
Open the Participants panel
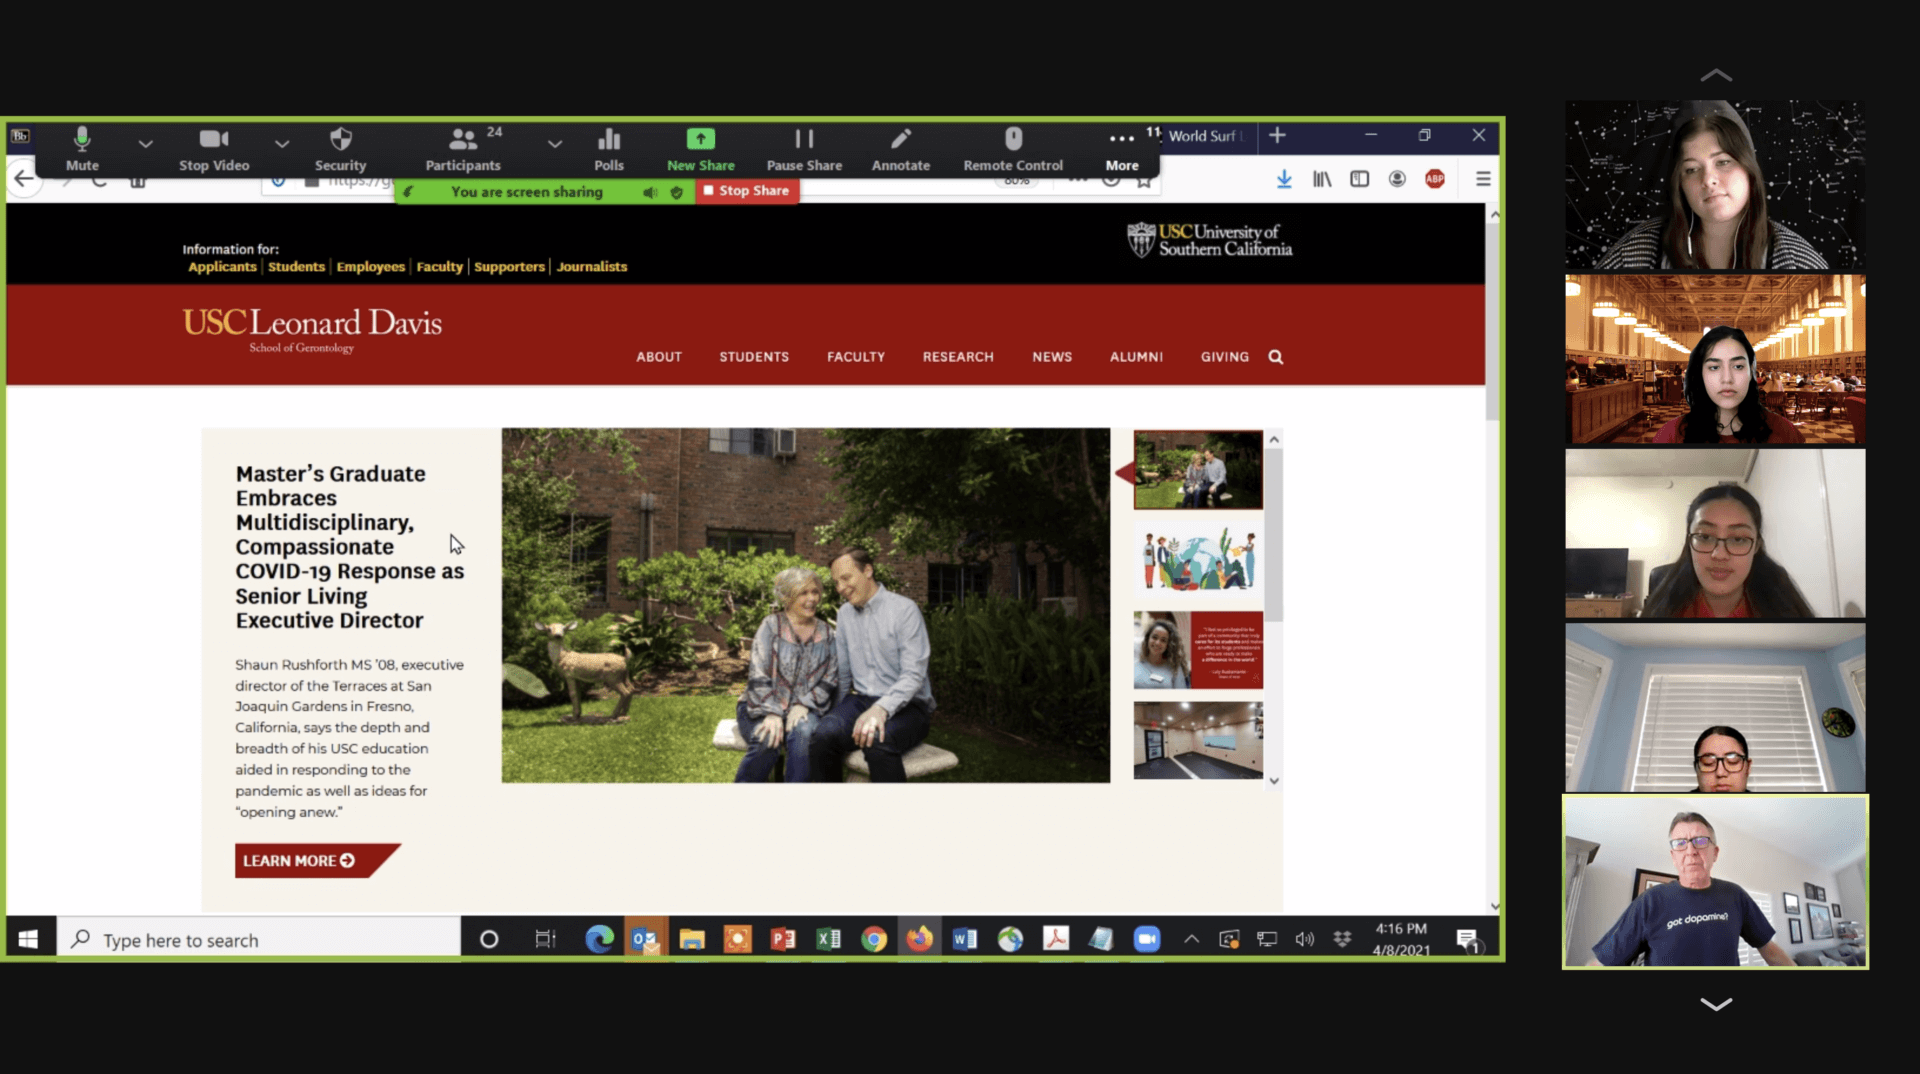click(x=463, y=149)
